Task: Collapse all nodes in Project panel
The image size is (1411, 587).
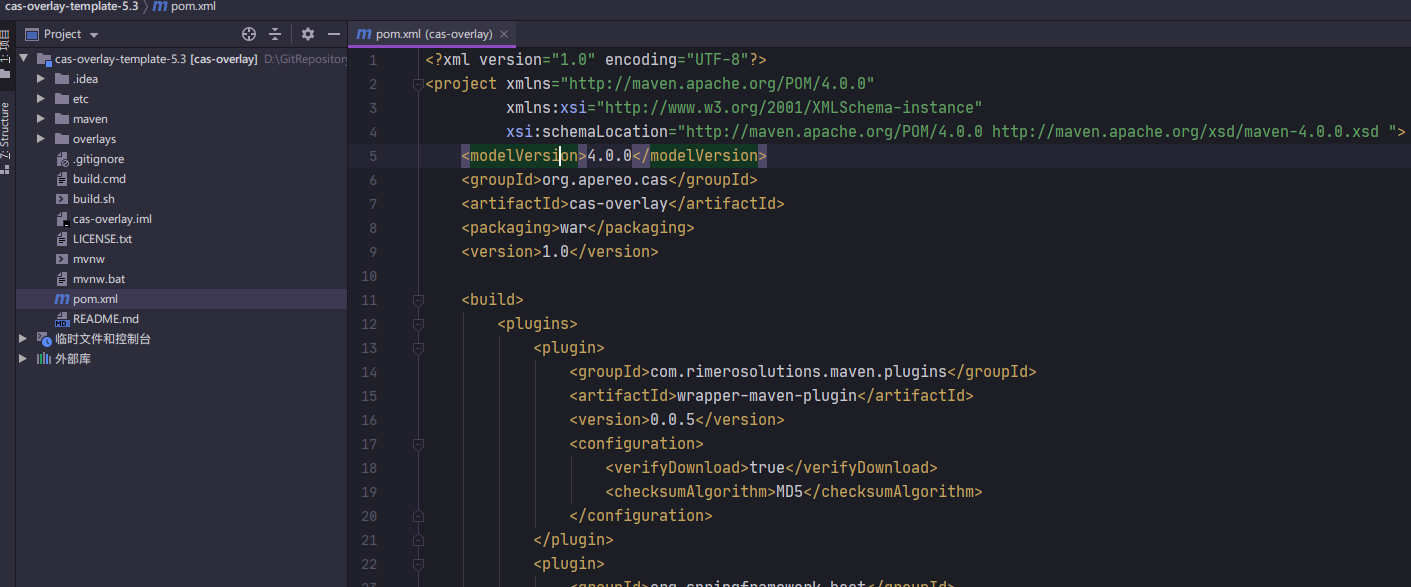Action: pyautogui.click(x=275, y=34)
